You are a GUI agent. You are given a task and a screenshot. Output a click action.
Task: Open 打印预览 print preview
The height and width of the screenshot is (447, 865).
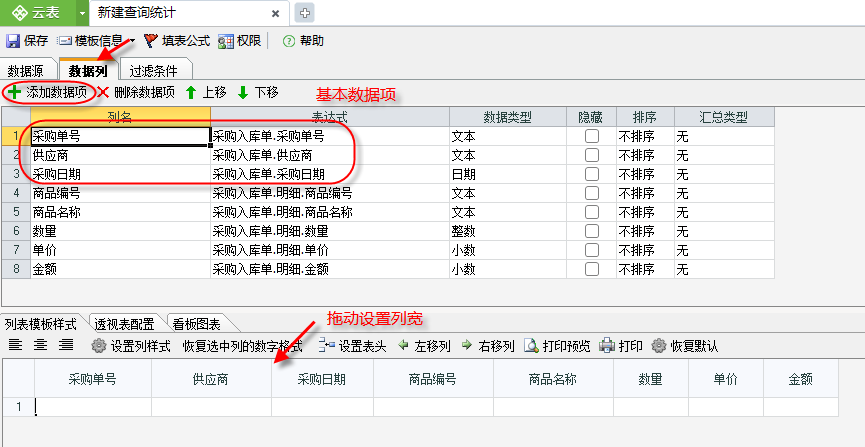pyautogui.click(x=557, y=346)
